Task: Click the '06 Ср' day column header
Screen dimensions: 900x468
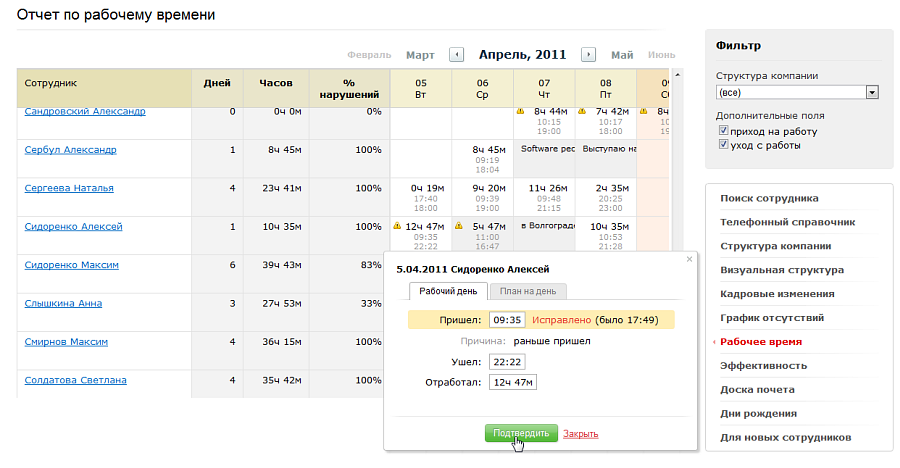Action: point(482,88)
